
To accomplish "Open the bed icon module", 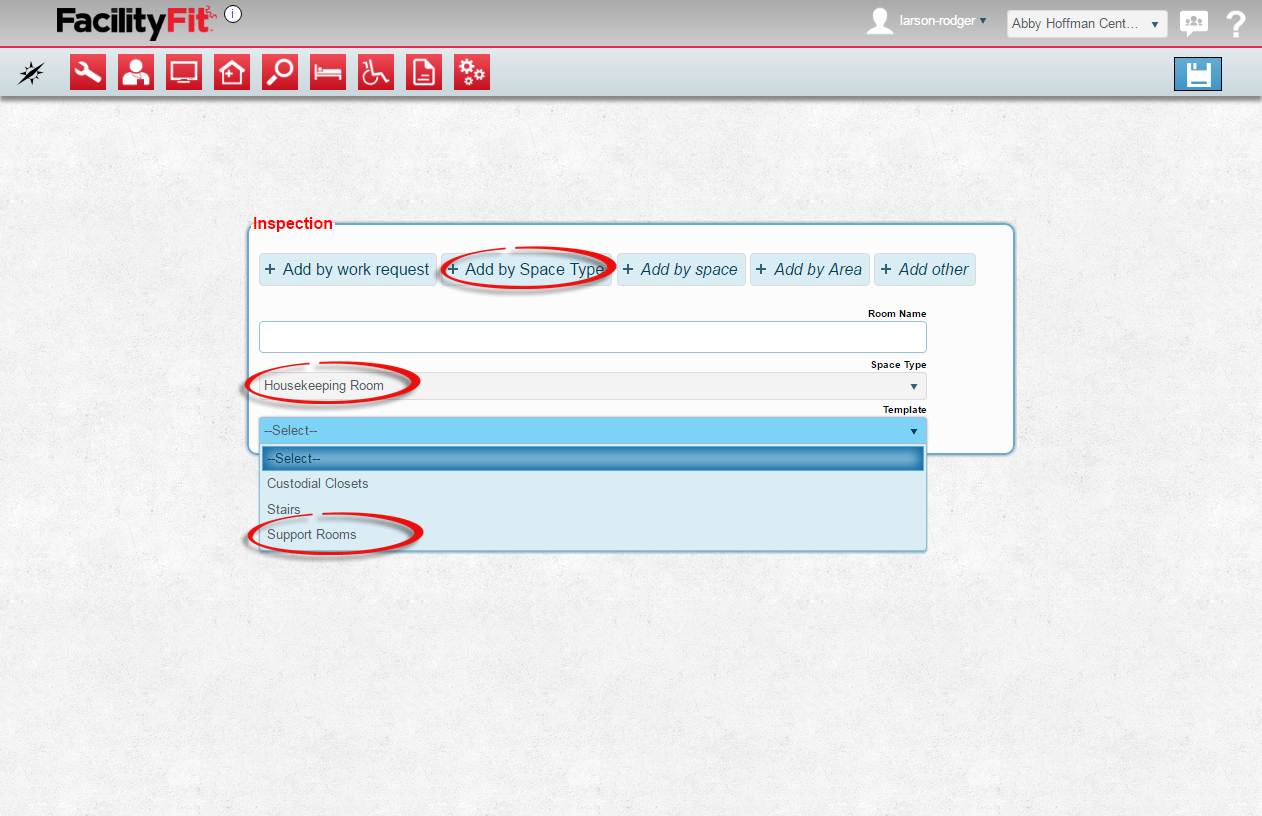I will 328,73.
